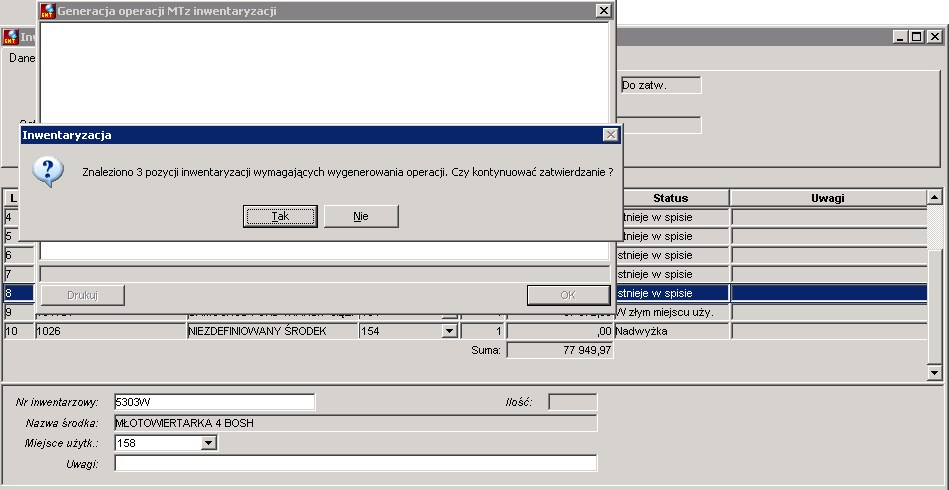Click table scrollbar down arrow
Viewport: 949px width, 490px height.
tap(934, 373)
